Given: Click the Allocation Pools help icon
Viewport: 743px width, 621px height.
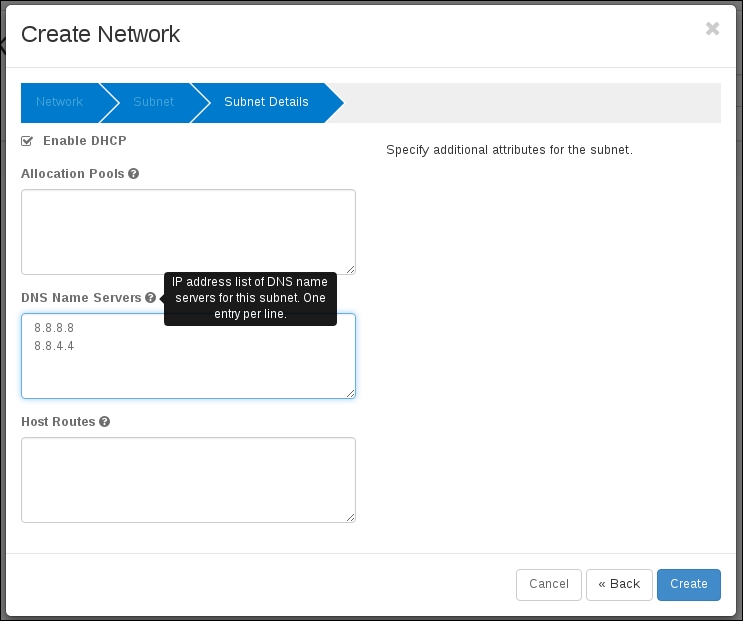Looking at the screenshot, I should [134, 173].
